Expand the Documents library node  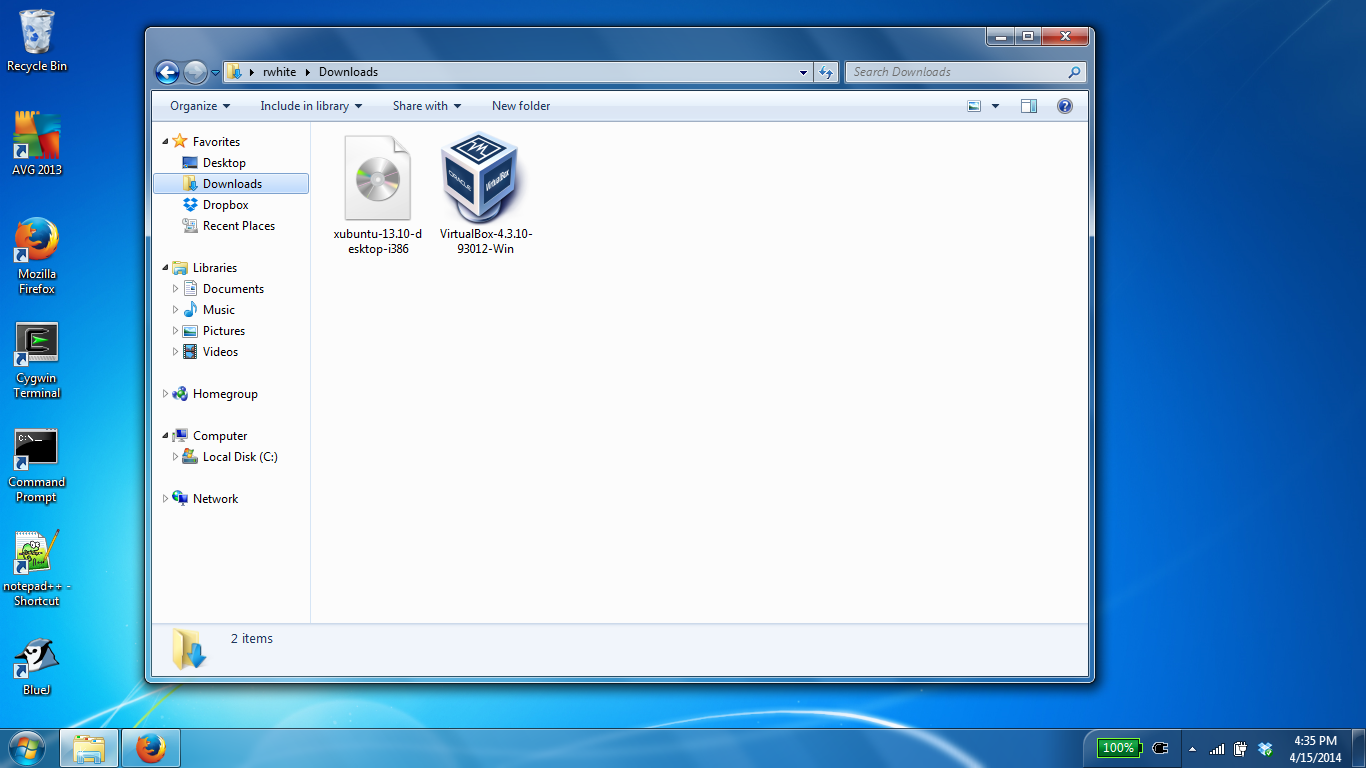176,289
